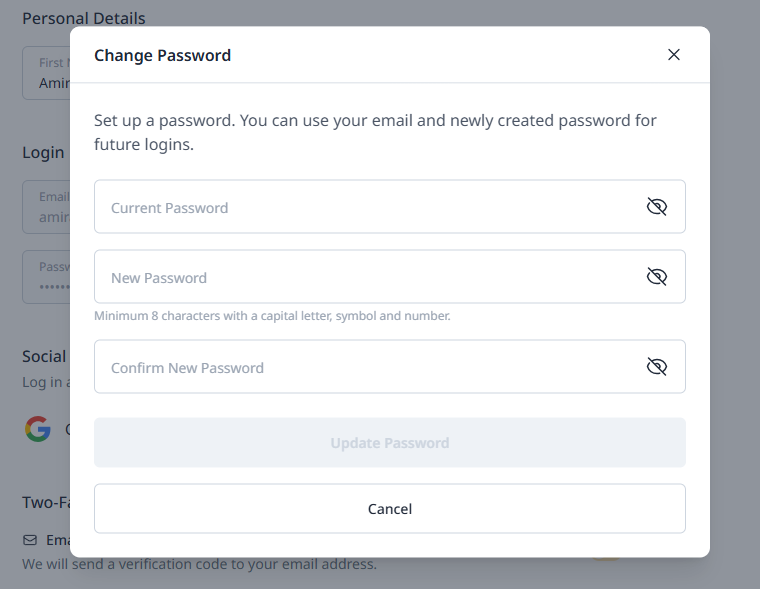
Task: Click the Google logo icon
Action: click(x=38, y=429)
